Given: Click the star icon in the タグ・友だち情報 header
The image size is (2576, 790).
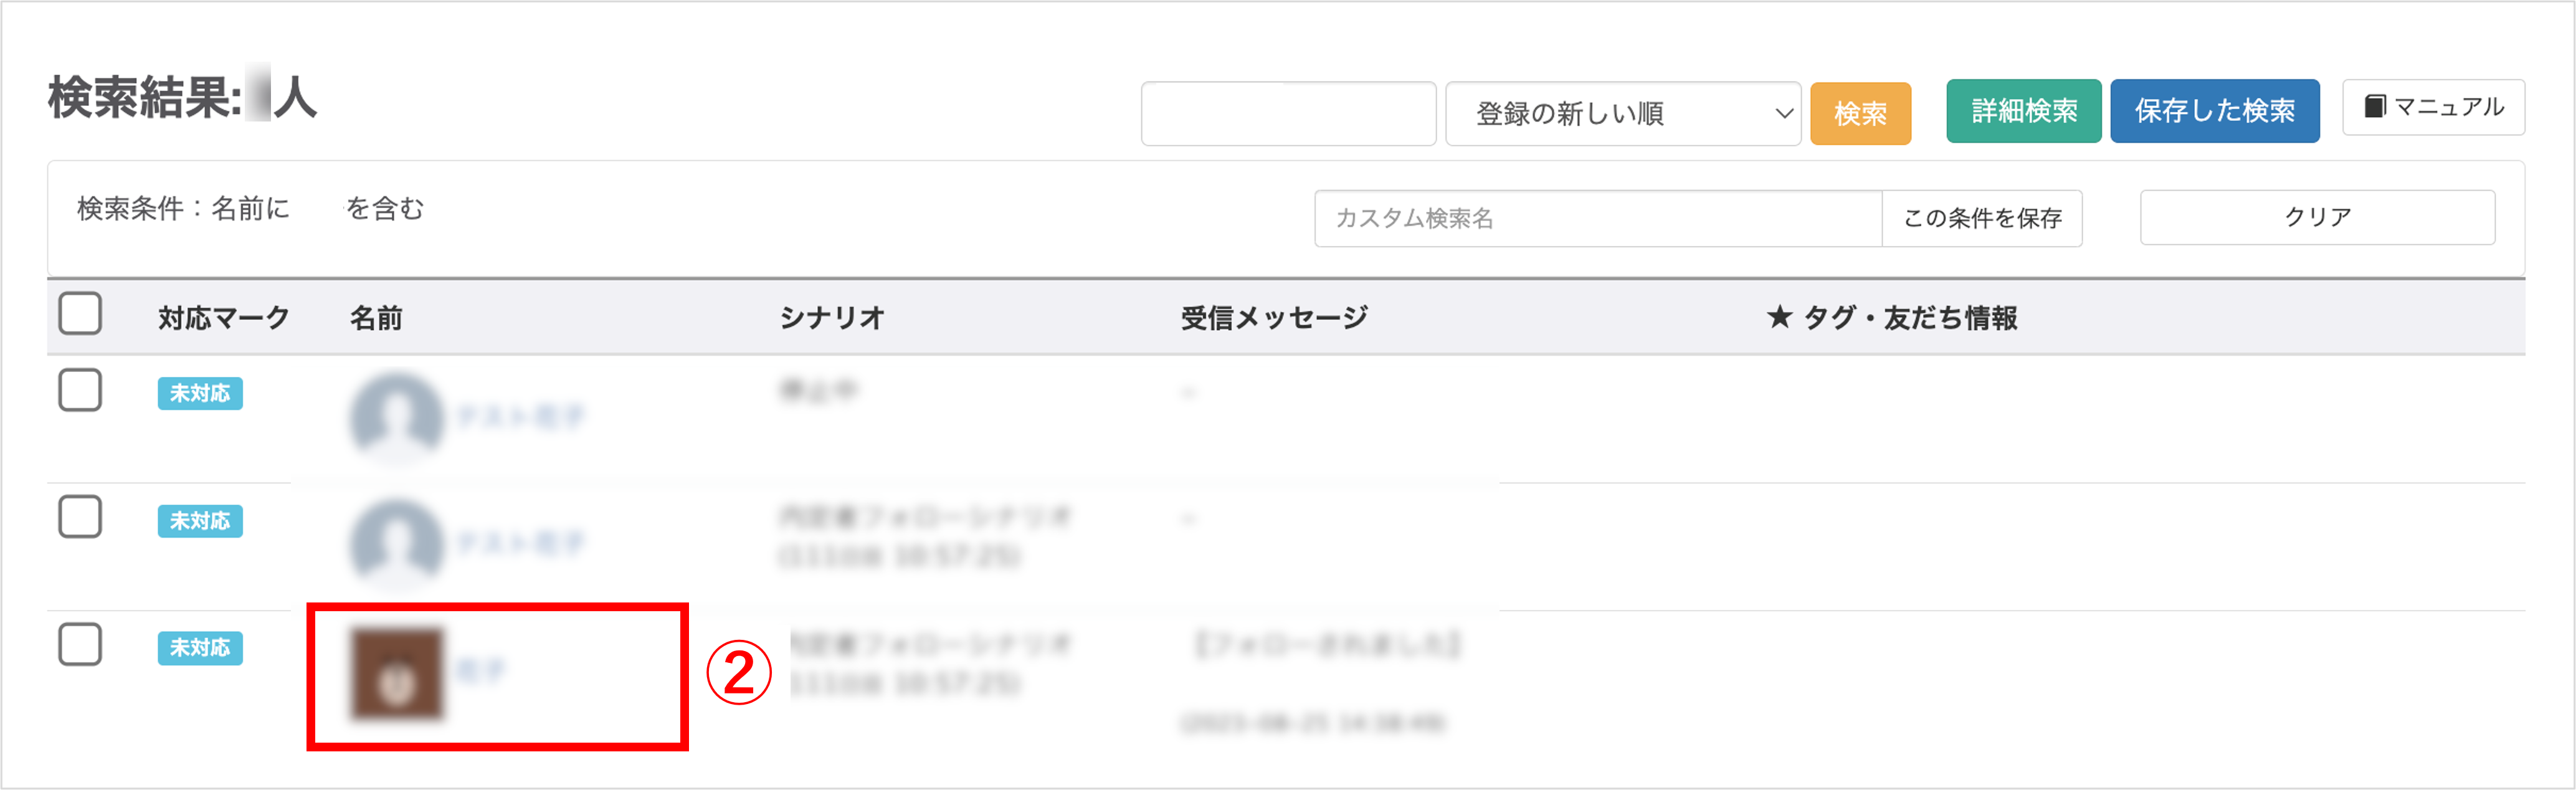Looking at the screenshot, I should [x=1779, y=317].
